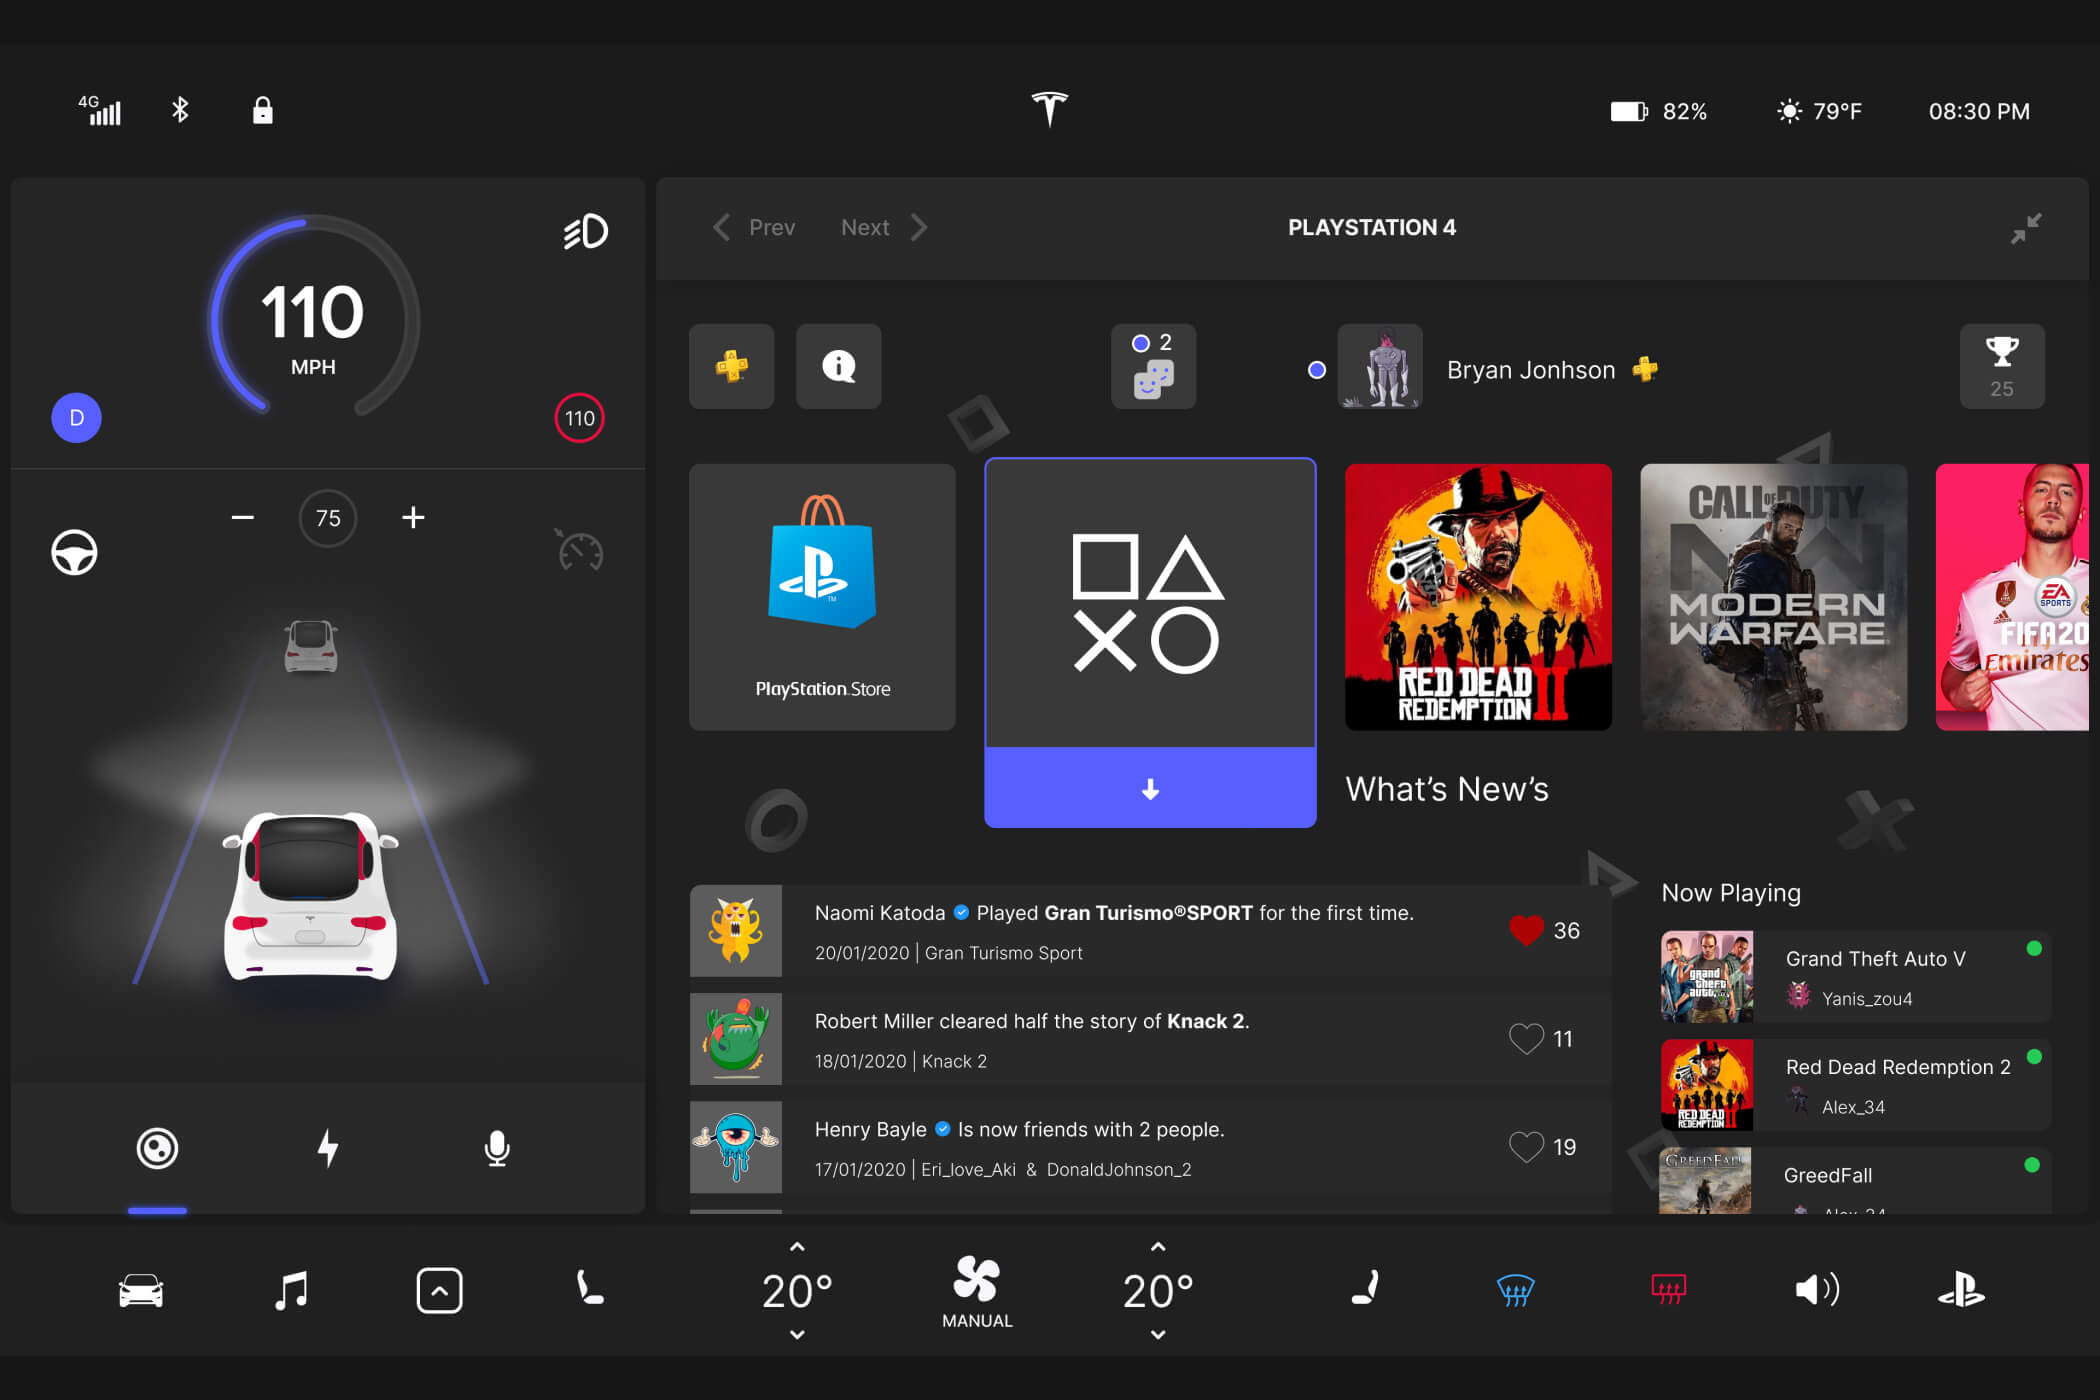Activate the voice command microphone
Viewport: 2100px width, 1400px height.
point(497,1148)
